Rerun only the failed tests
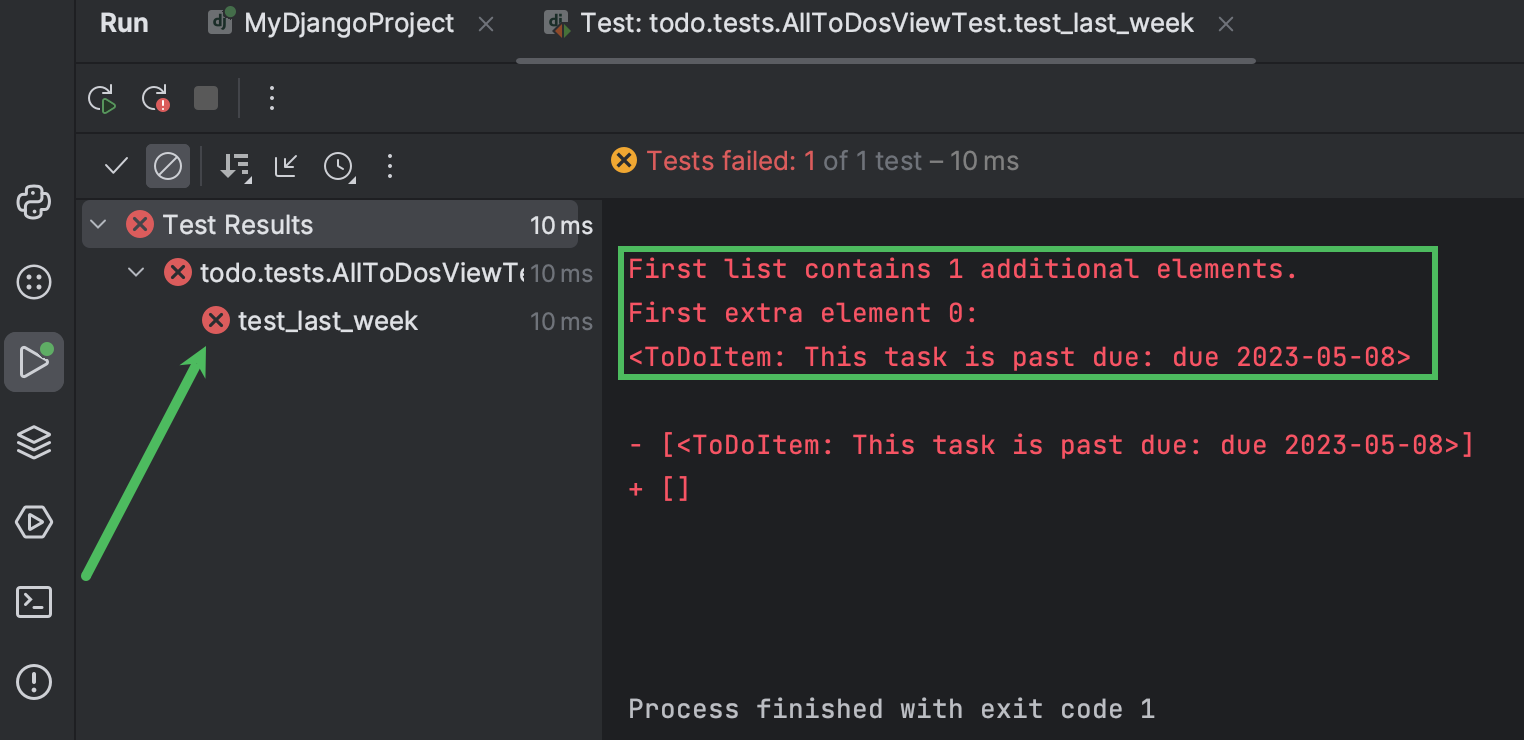 click(x=155, y=98)
